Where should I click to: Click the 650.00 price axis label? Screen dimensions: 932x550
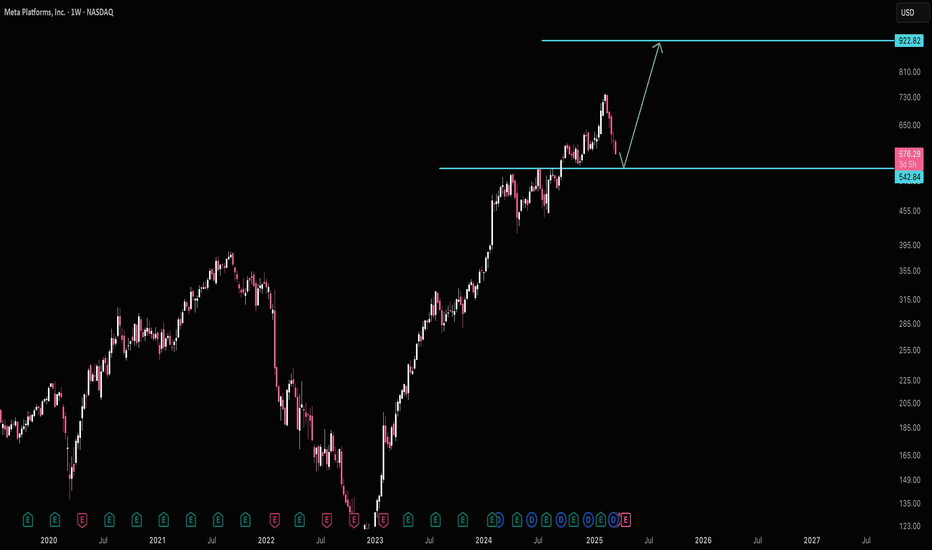[x=909, y=125]
